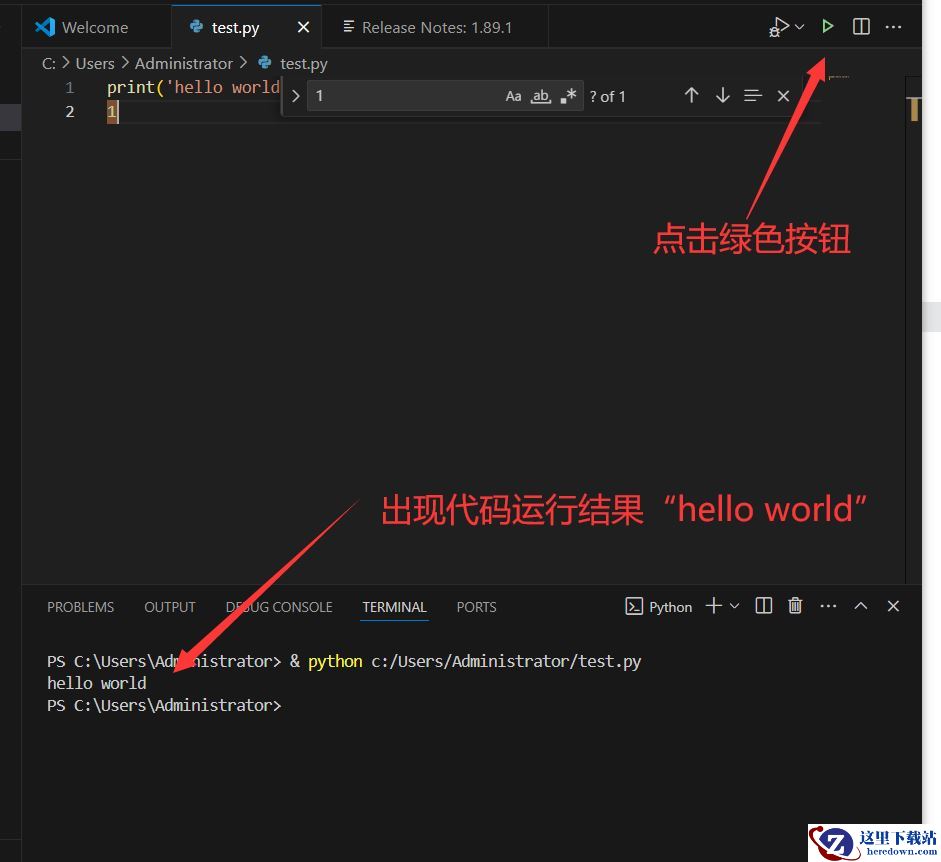
Task: Split the terminal pane
Action: point(763,606)
